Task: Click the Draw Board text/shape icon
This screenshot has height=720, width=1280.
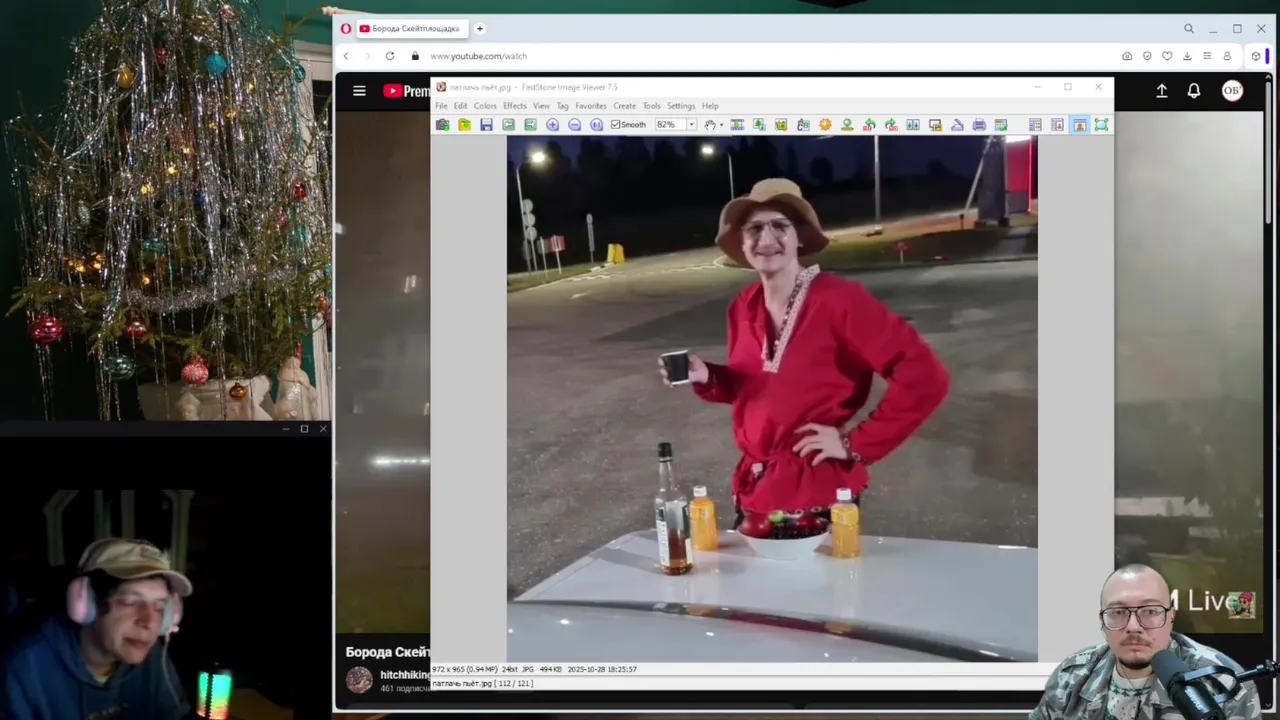Action: (803, 125)
